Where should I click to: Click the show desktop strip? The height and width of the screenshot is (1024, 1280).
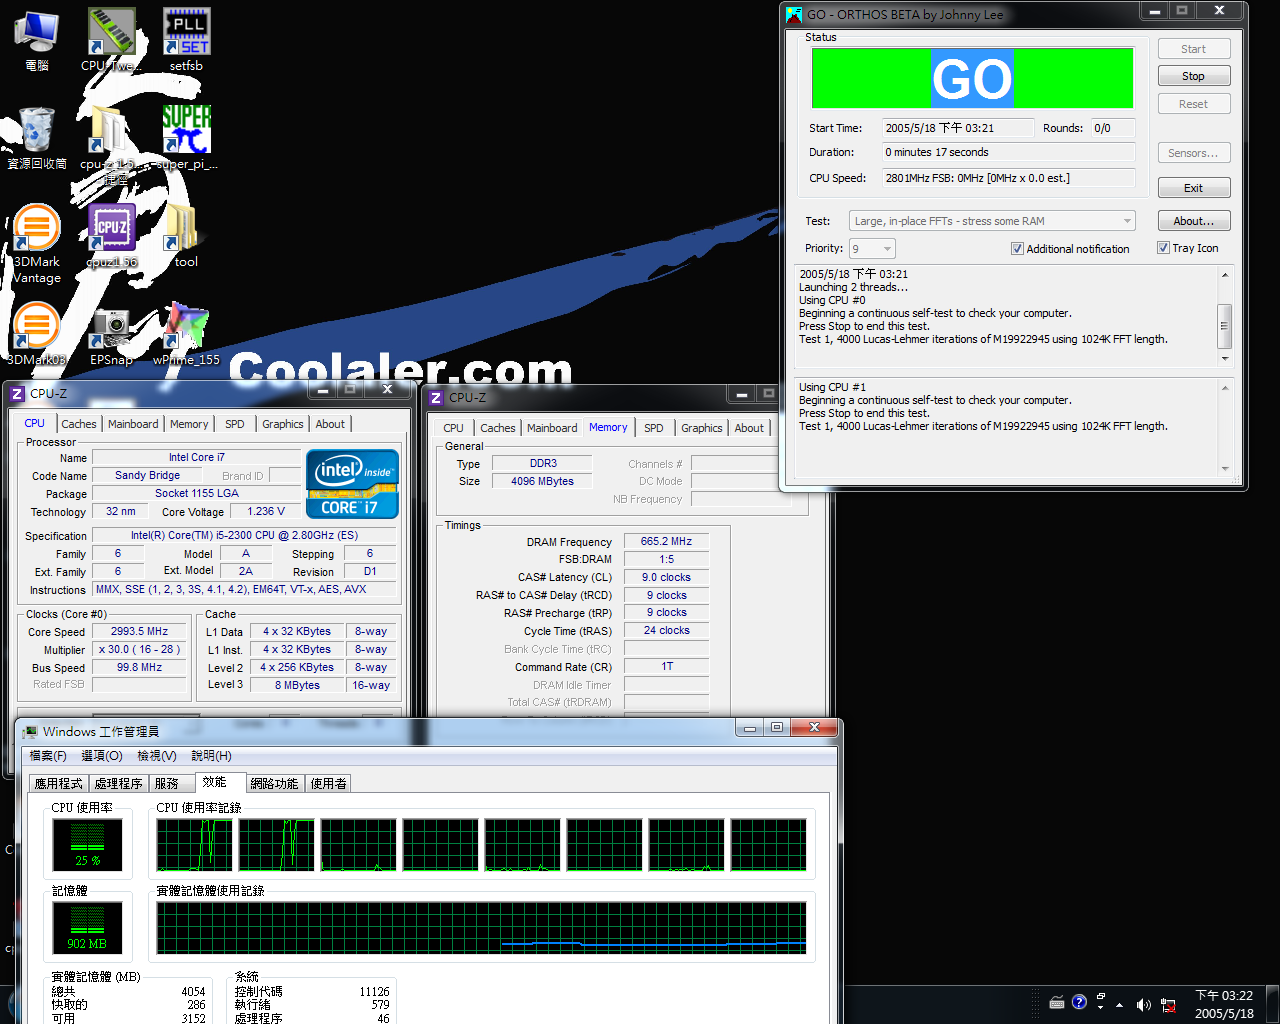[1273, 1005]
